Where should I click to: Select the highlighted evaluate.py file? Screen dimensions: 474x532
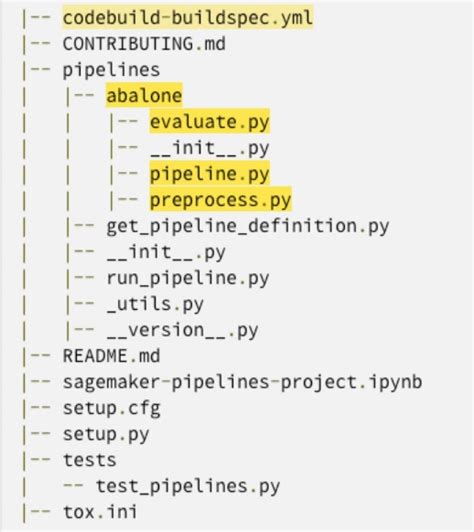point(210,121)
